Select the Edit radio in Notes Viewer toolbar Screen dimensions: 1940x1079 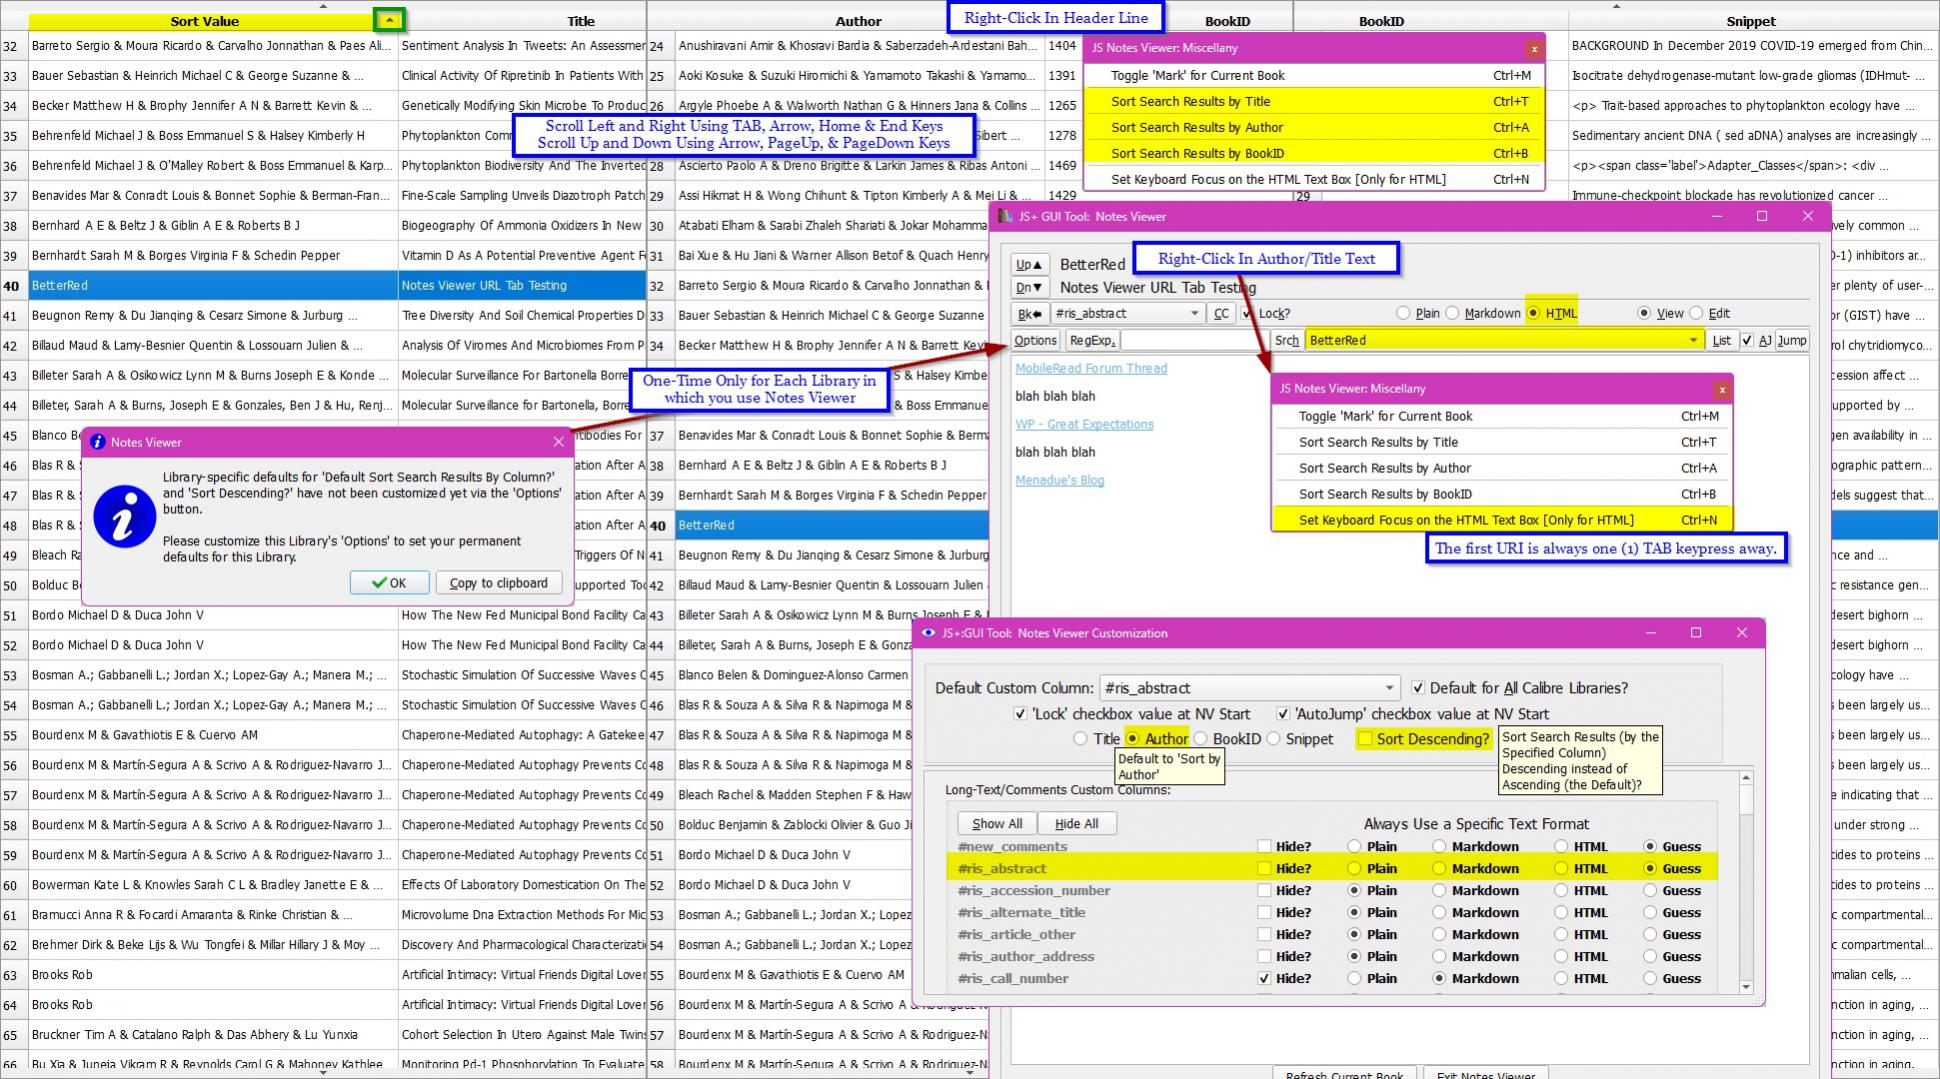click(x=1696, y=314)
